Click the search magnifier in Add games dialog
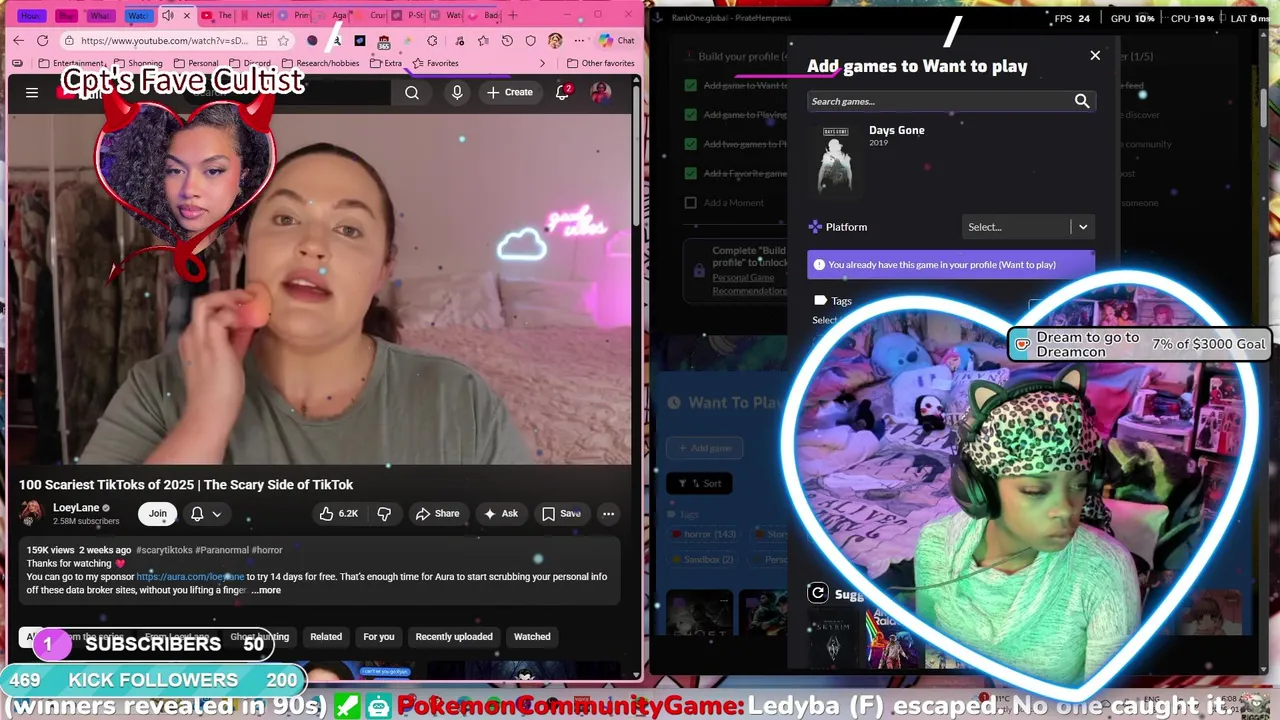 1082,101
